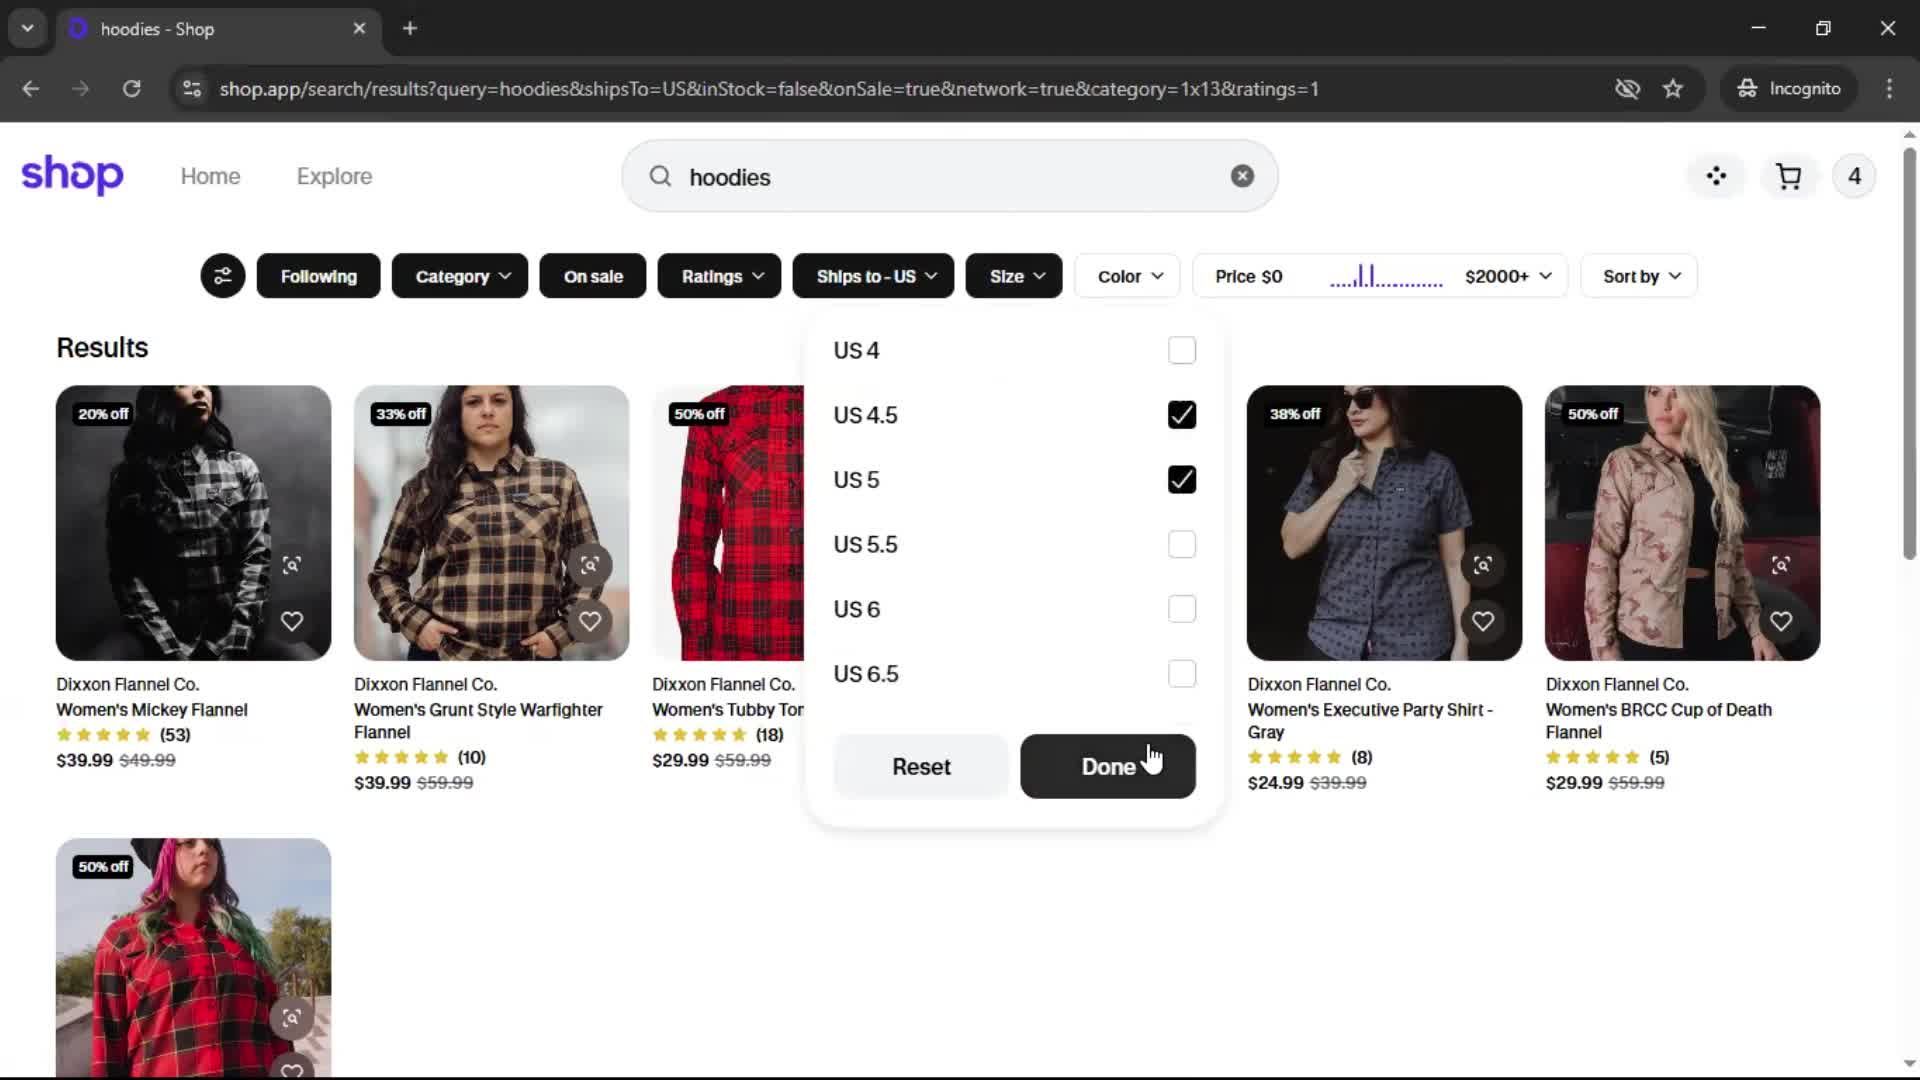
Task: Expand the Color filter dropdown
Action: click(1129, 277)
